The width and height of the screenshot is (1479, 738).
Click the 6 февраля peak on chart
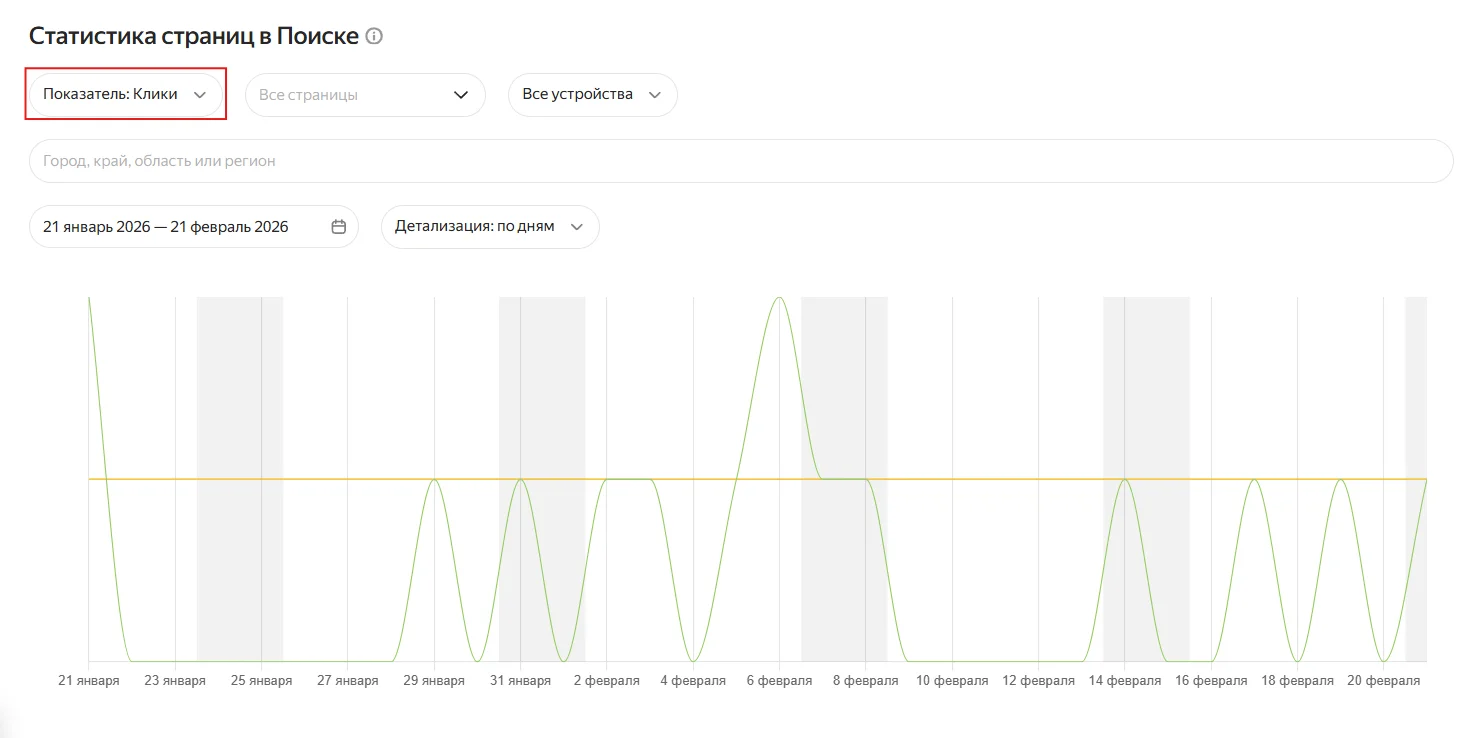779,298
